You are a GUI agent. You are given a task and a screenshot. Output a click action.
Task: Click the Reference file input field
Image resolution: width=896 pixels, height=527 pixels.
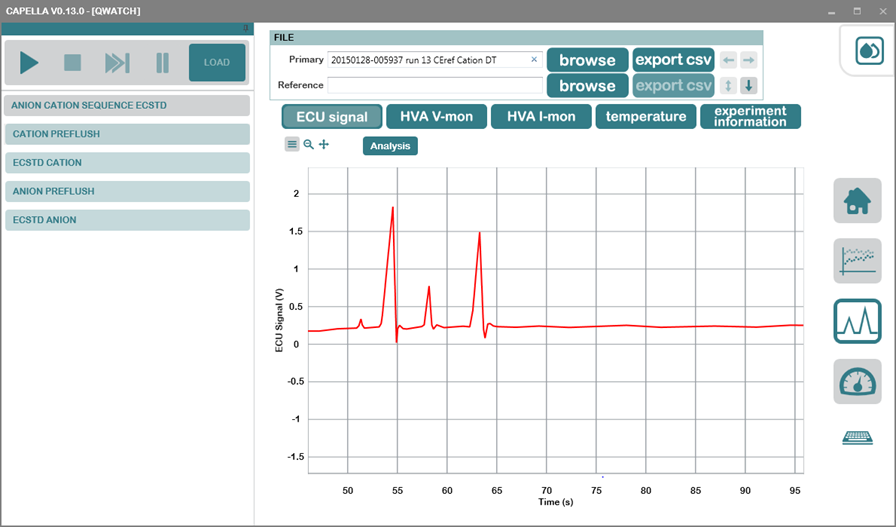click(x=435, y=85)
